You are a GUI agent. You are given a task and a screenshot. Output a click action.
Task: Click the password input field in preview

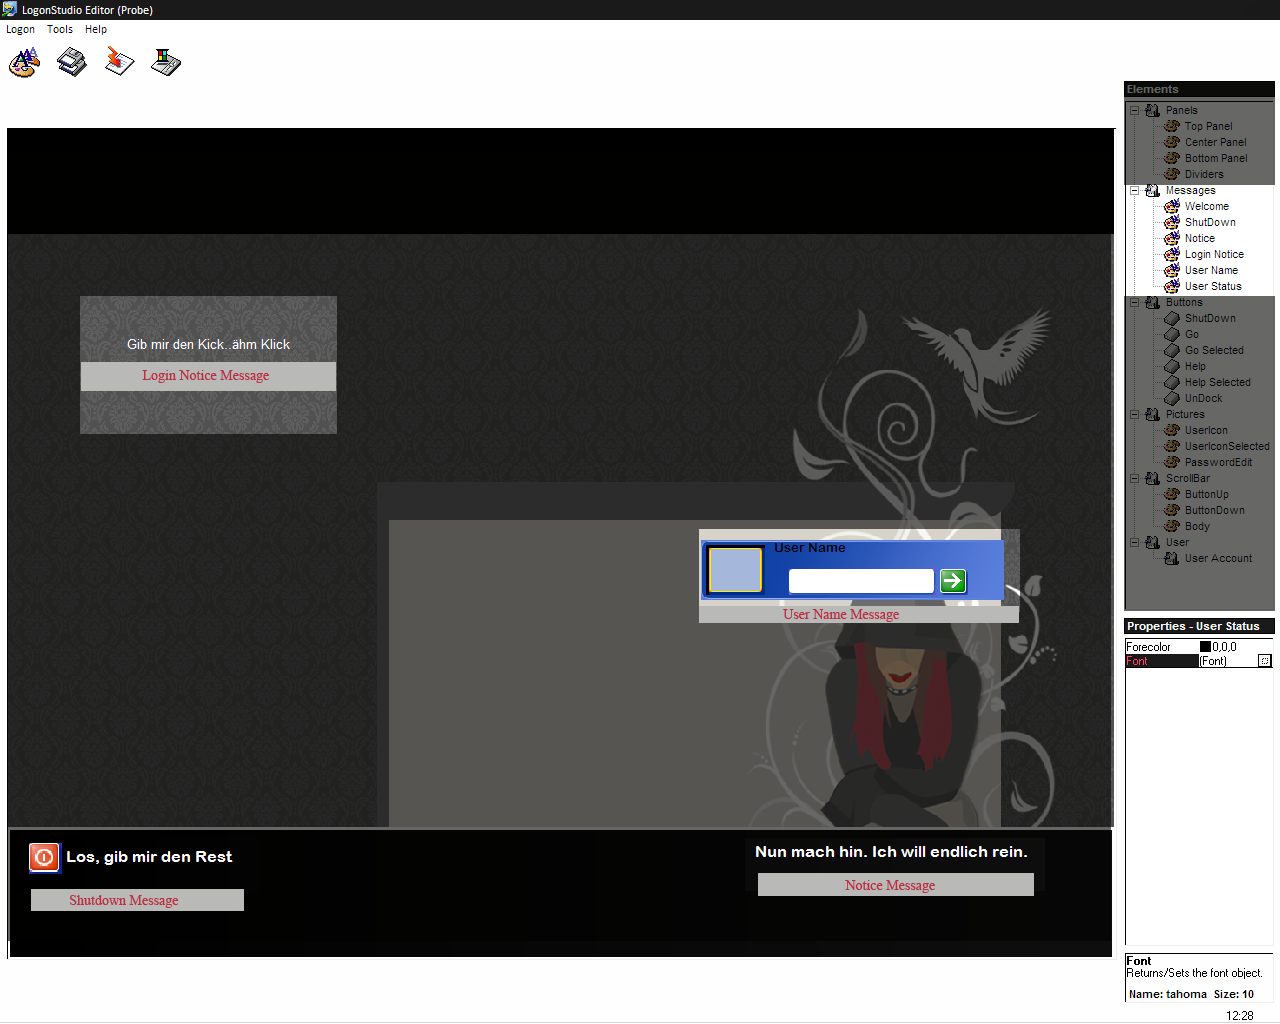(x=860, y=581)
